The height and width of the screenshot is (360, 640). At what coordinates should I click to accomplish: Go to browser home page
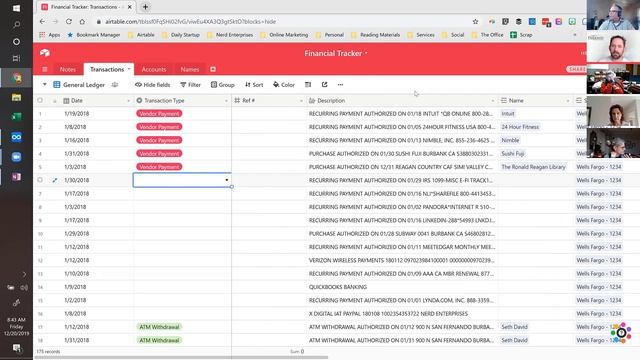(82, 22)
